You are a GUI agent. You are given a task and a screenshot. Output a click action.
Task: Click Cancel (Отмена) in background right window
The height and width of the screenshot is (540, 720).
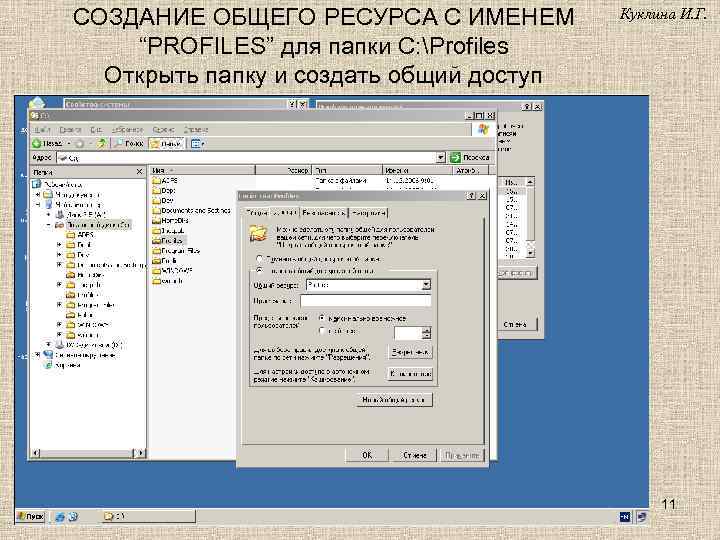pos(516,324)
